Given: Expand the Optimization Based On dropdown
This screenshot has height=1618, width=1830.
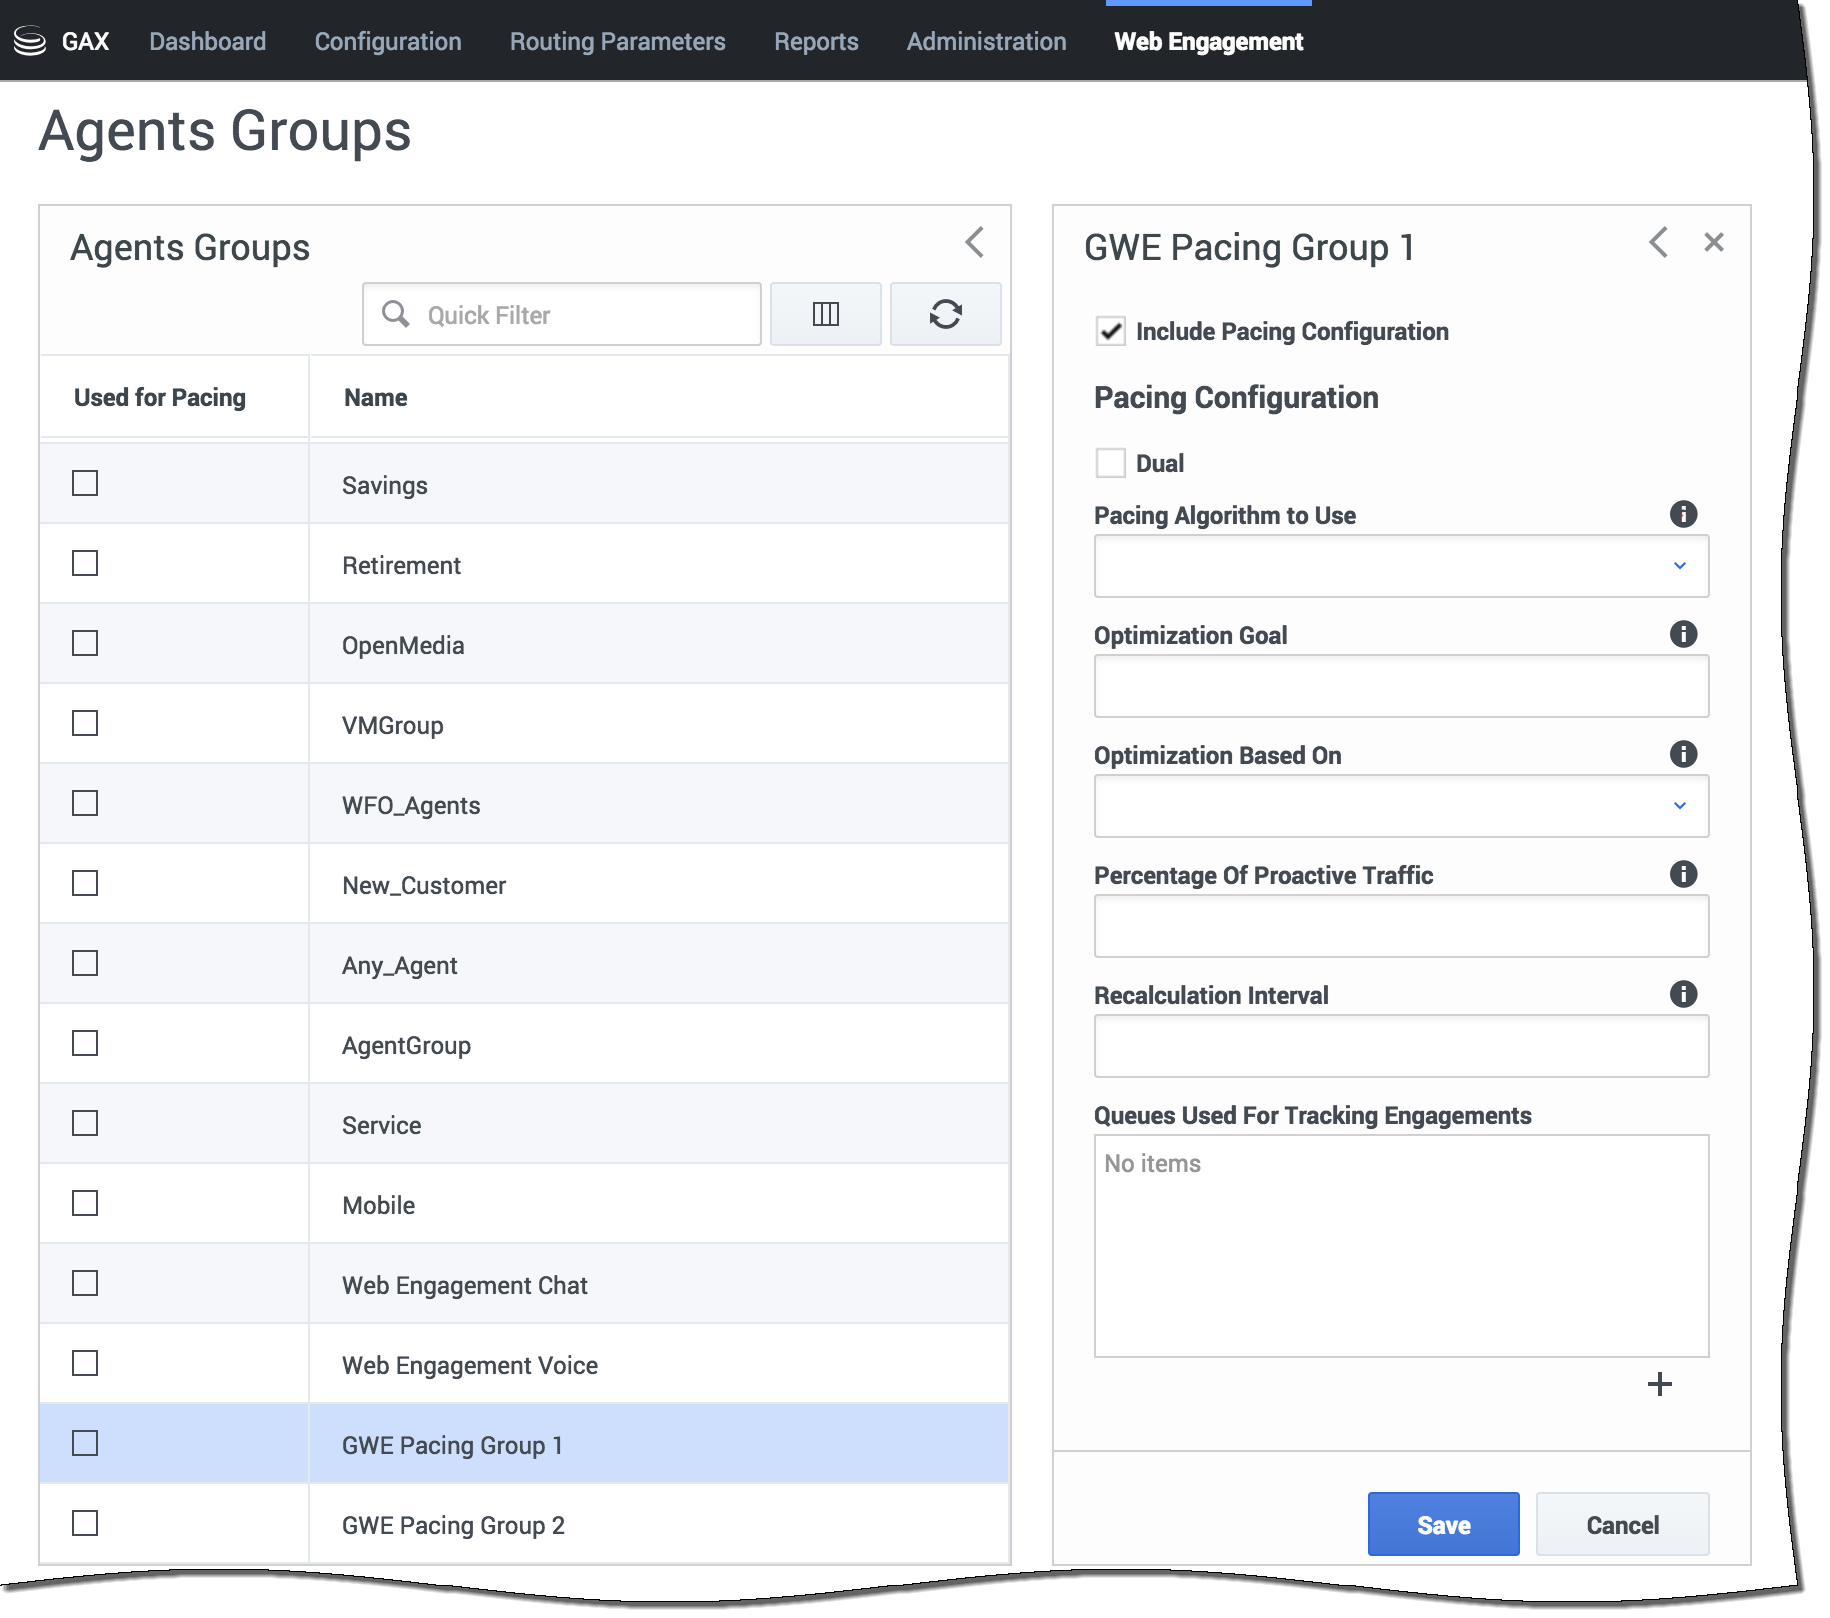Looking at the screenshot, I should click(1400, 806).
